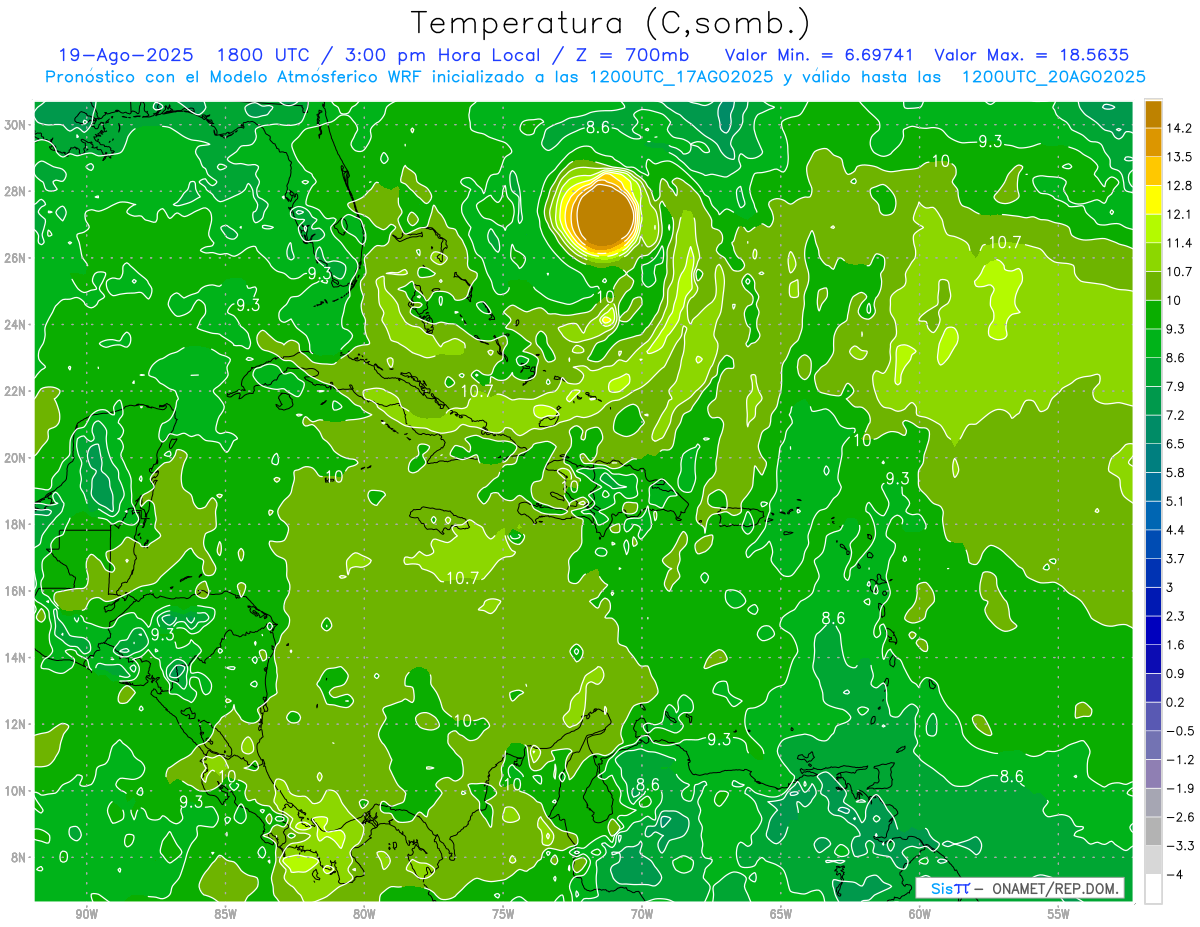Click the legend value "4.4"
Viewport: 1200px width, 927px height.
point(1176,530)
